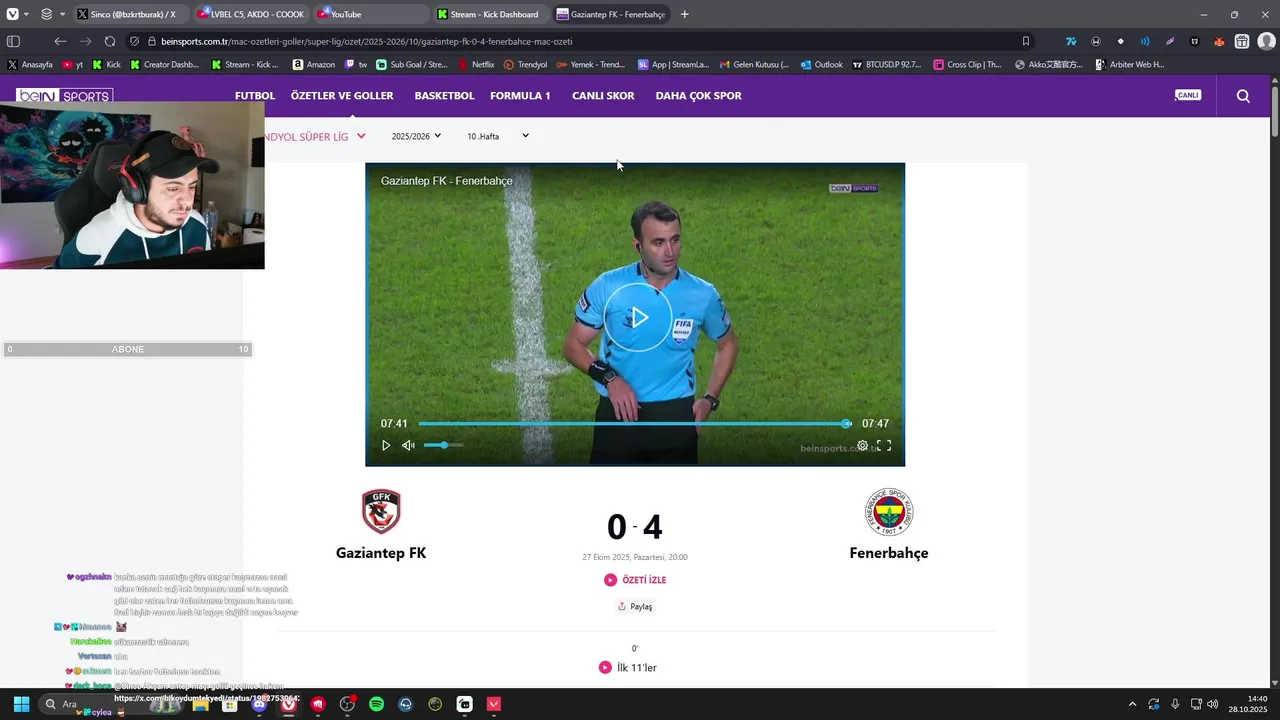Mute the video using speaker icon
The height and width of the screenshot is (720, 1280).
point(408,446)
